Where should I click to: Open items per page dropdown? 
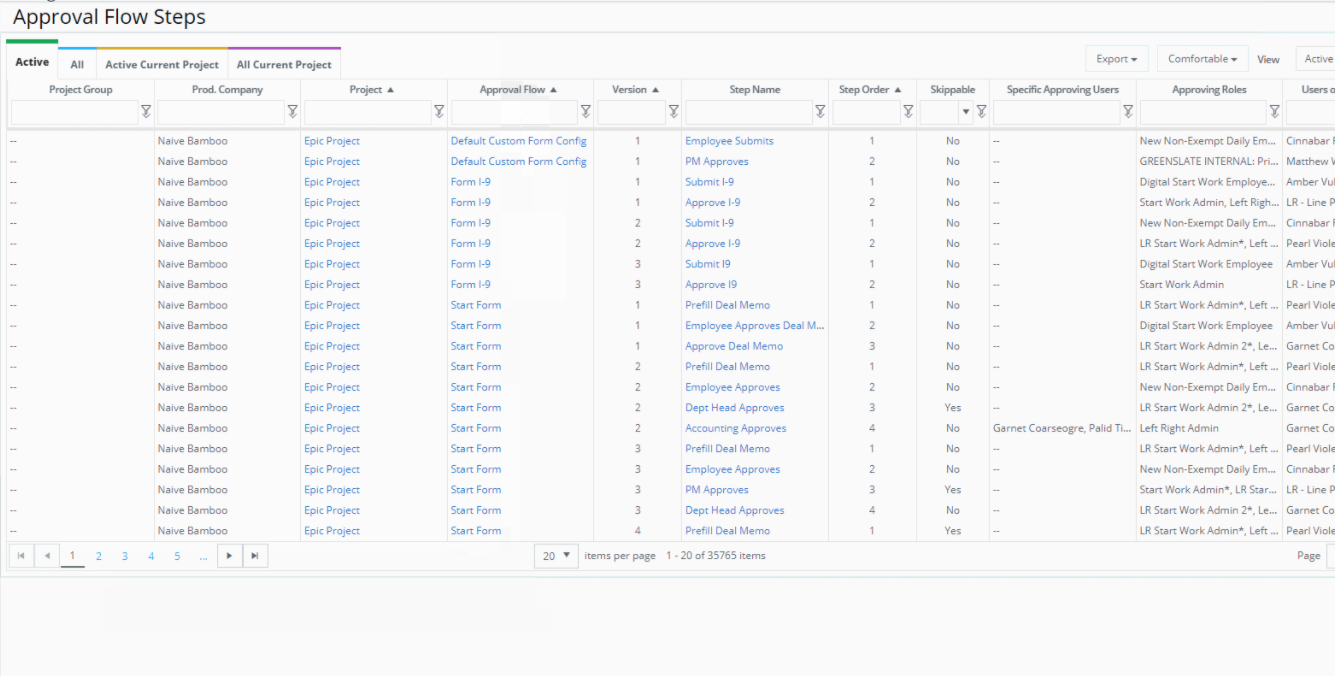point(556,556)
